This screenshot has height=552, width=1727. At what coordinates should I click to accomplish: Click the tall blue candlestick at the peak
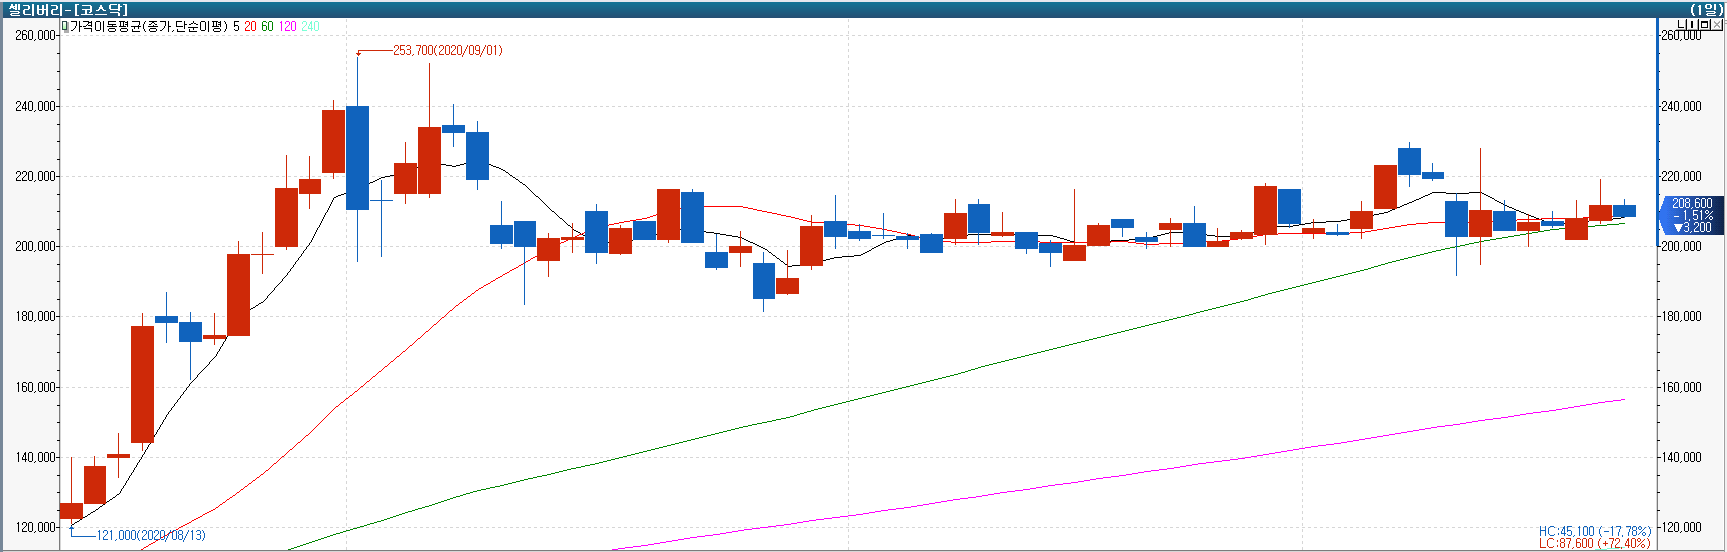coord(357,158)
